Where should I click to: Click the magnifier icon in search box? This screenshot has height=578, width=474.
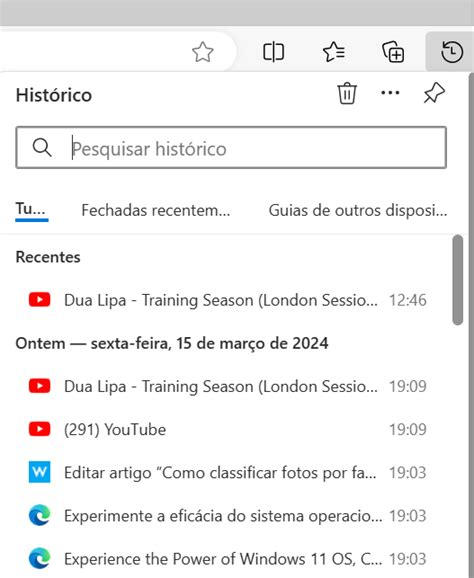42,148
